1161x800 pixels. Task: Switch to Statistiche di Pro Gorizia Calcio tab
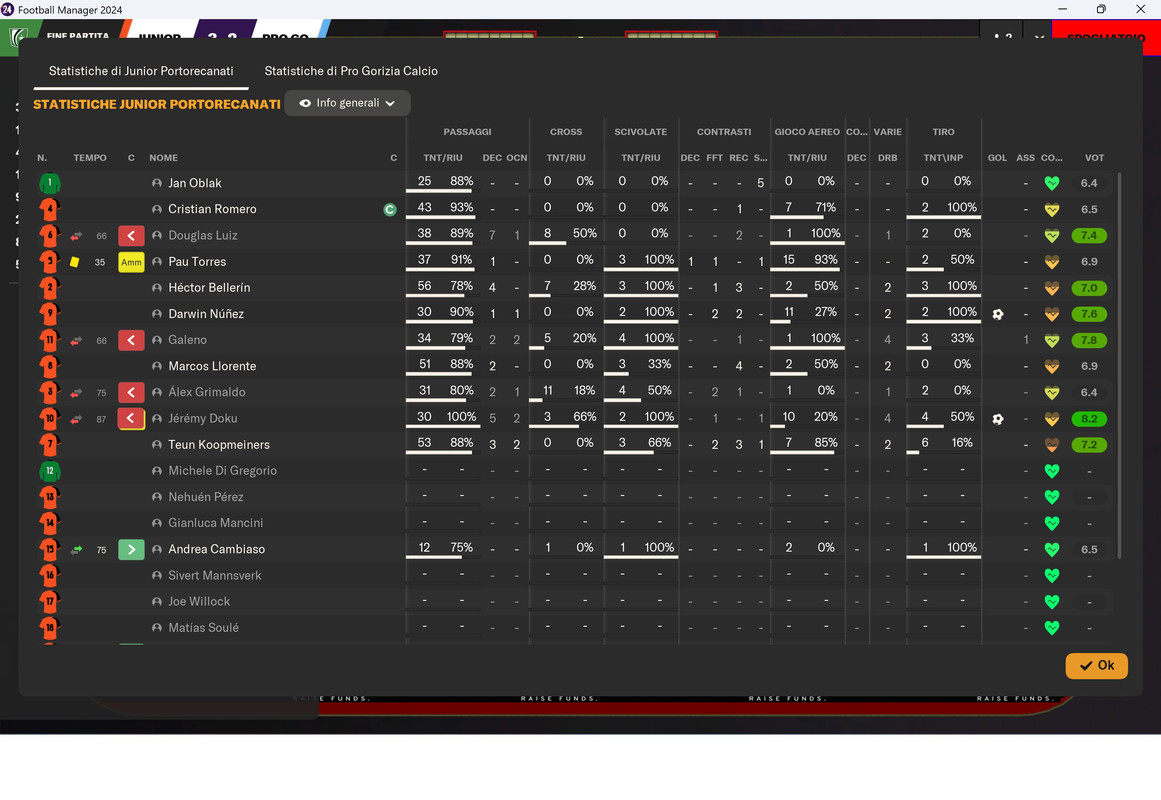[x=351, y=71]
